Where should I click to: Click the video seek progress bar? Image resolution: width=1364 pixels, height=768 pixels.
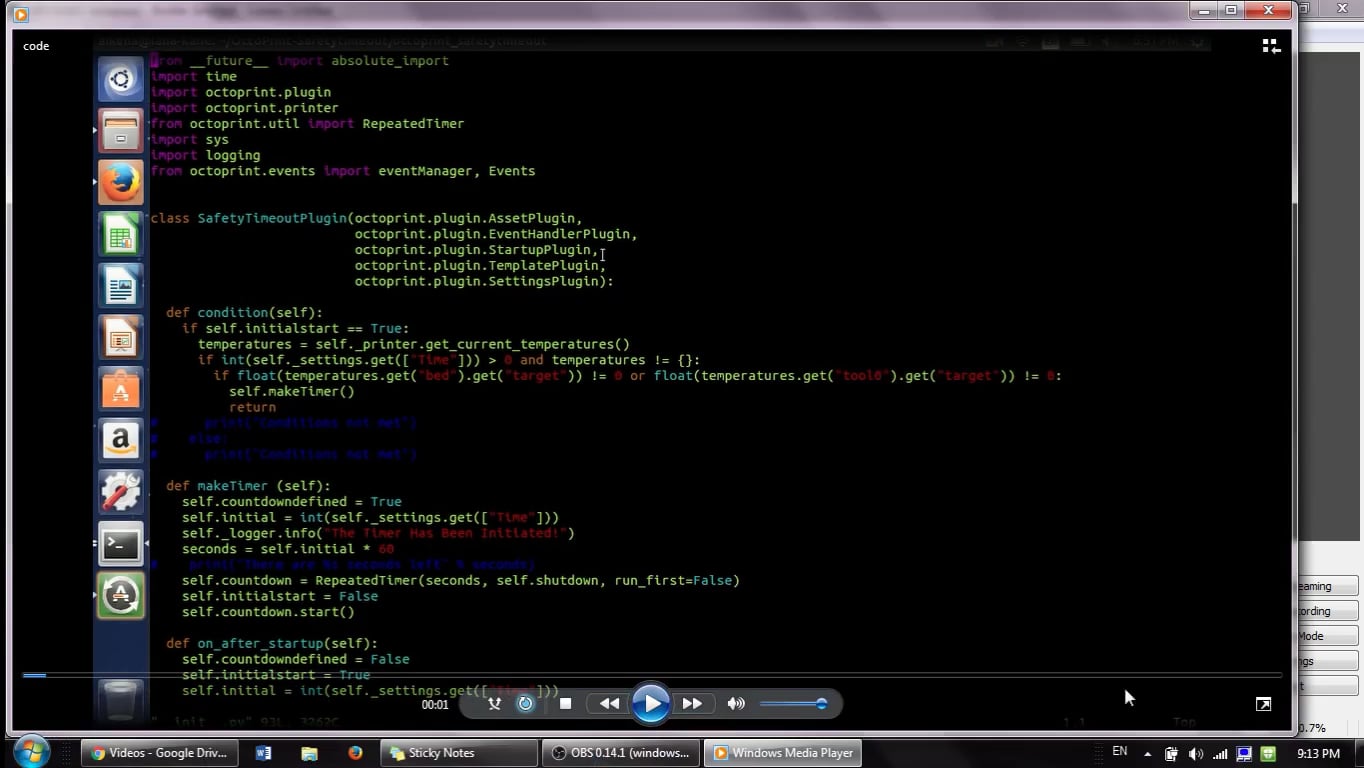pos(650,675)
